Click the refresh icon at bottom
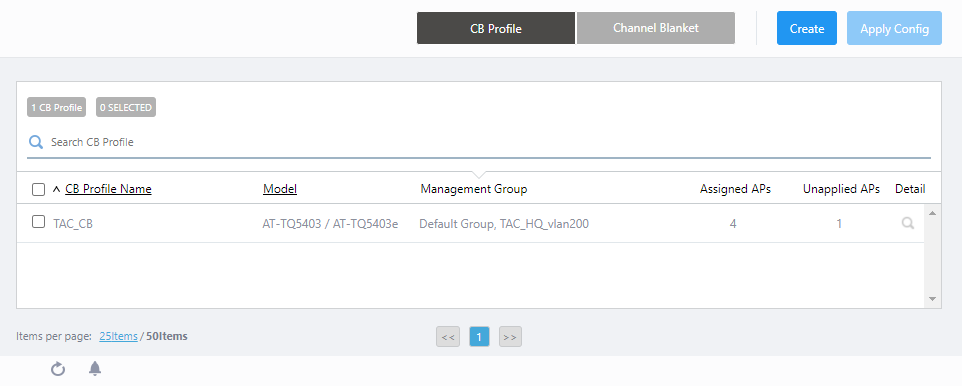Viewport: 962px width, 386px height. [x=58, y=369]
